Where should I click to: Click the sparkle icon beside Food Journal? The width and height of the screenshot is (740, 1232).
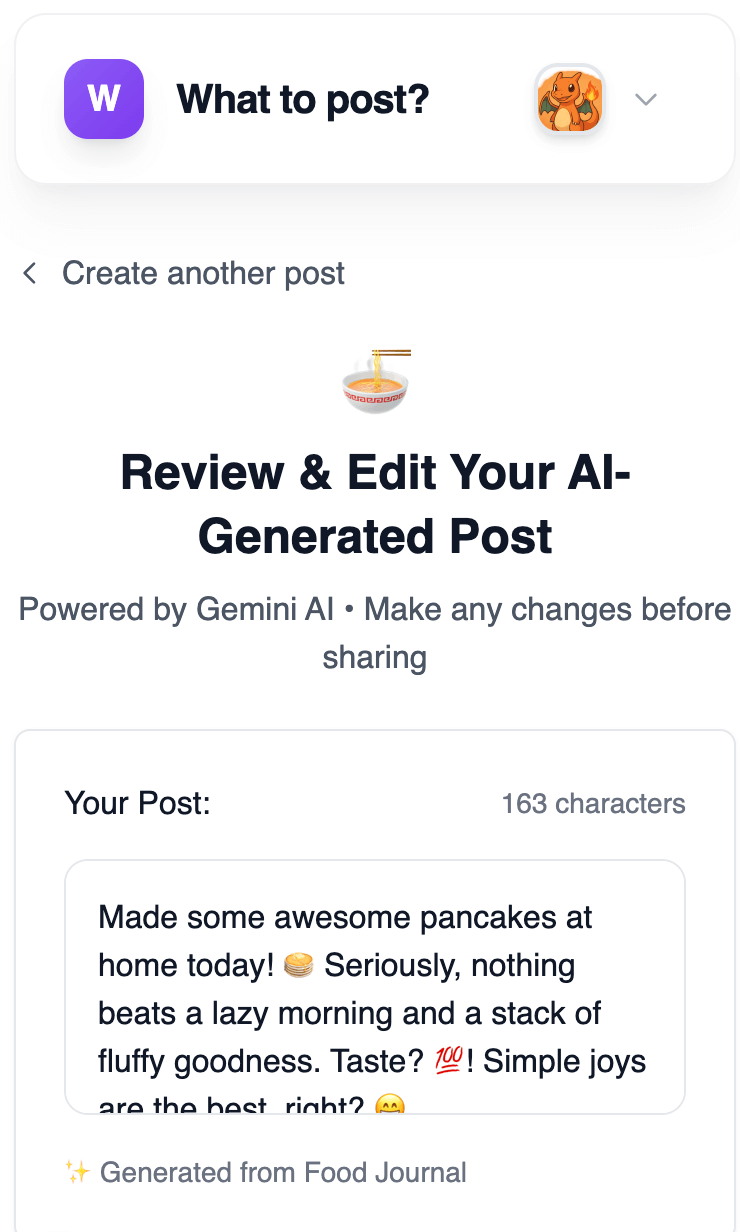[x=77, y=1172]
